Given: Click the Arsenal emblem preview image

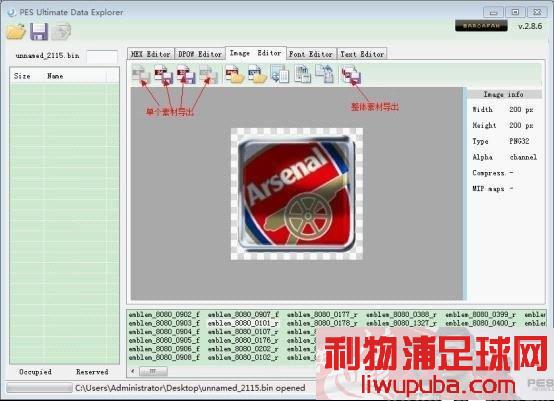Looking at the screenshot, I should coord(297,194).
